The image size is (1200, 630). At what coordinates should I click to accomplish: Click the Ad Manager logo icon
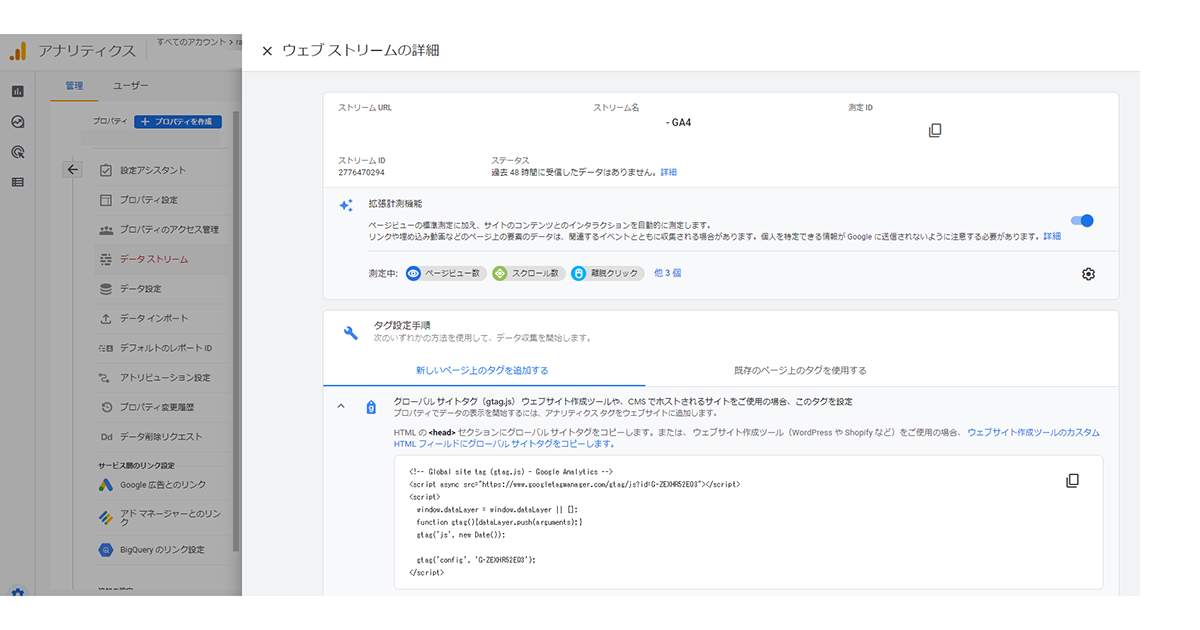pos(106,517)
